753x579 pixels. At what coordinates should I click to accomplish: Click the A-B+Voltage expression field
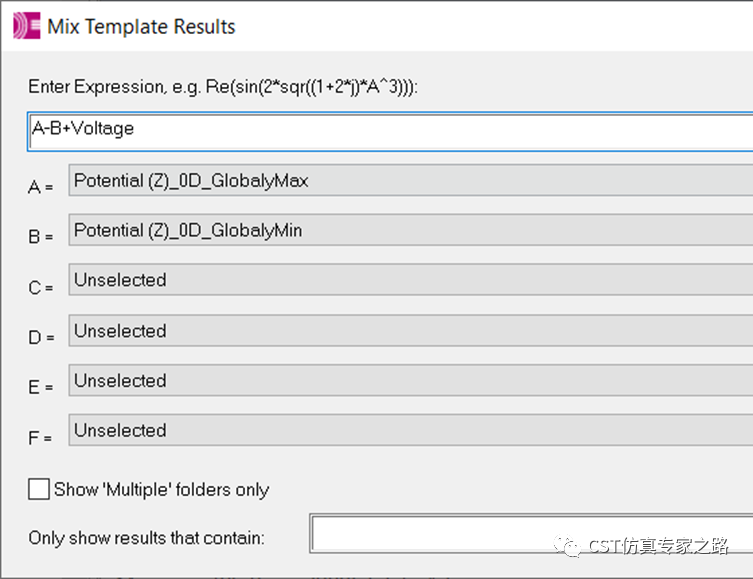click(x=390, y=132)
